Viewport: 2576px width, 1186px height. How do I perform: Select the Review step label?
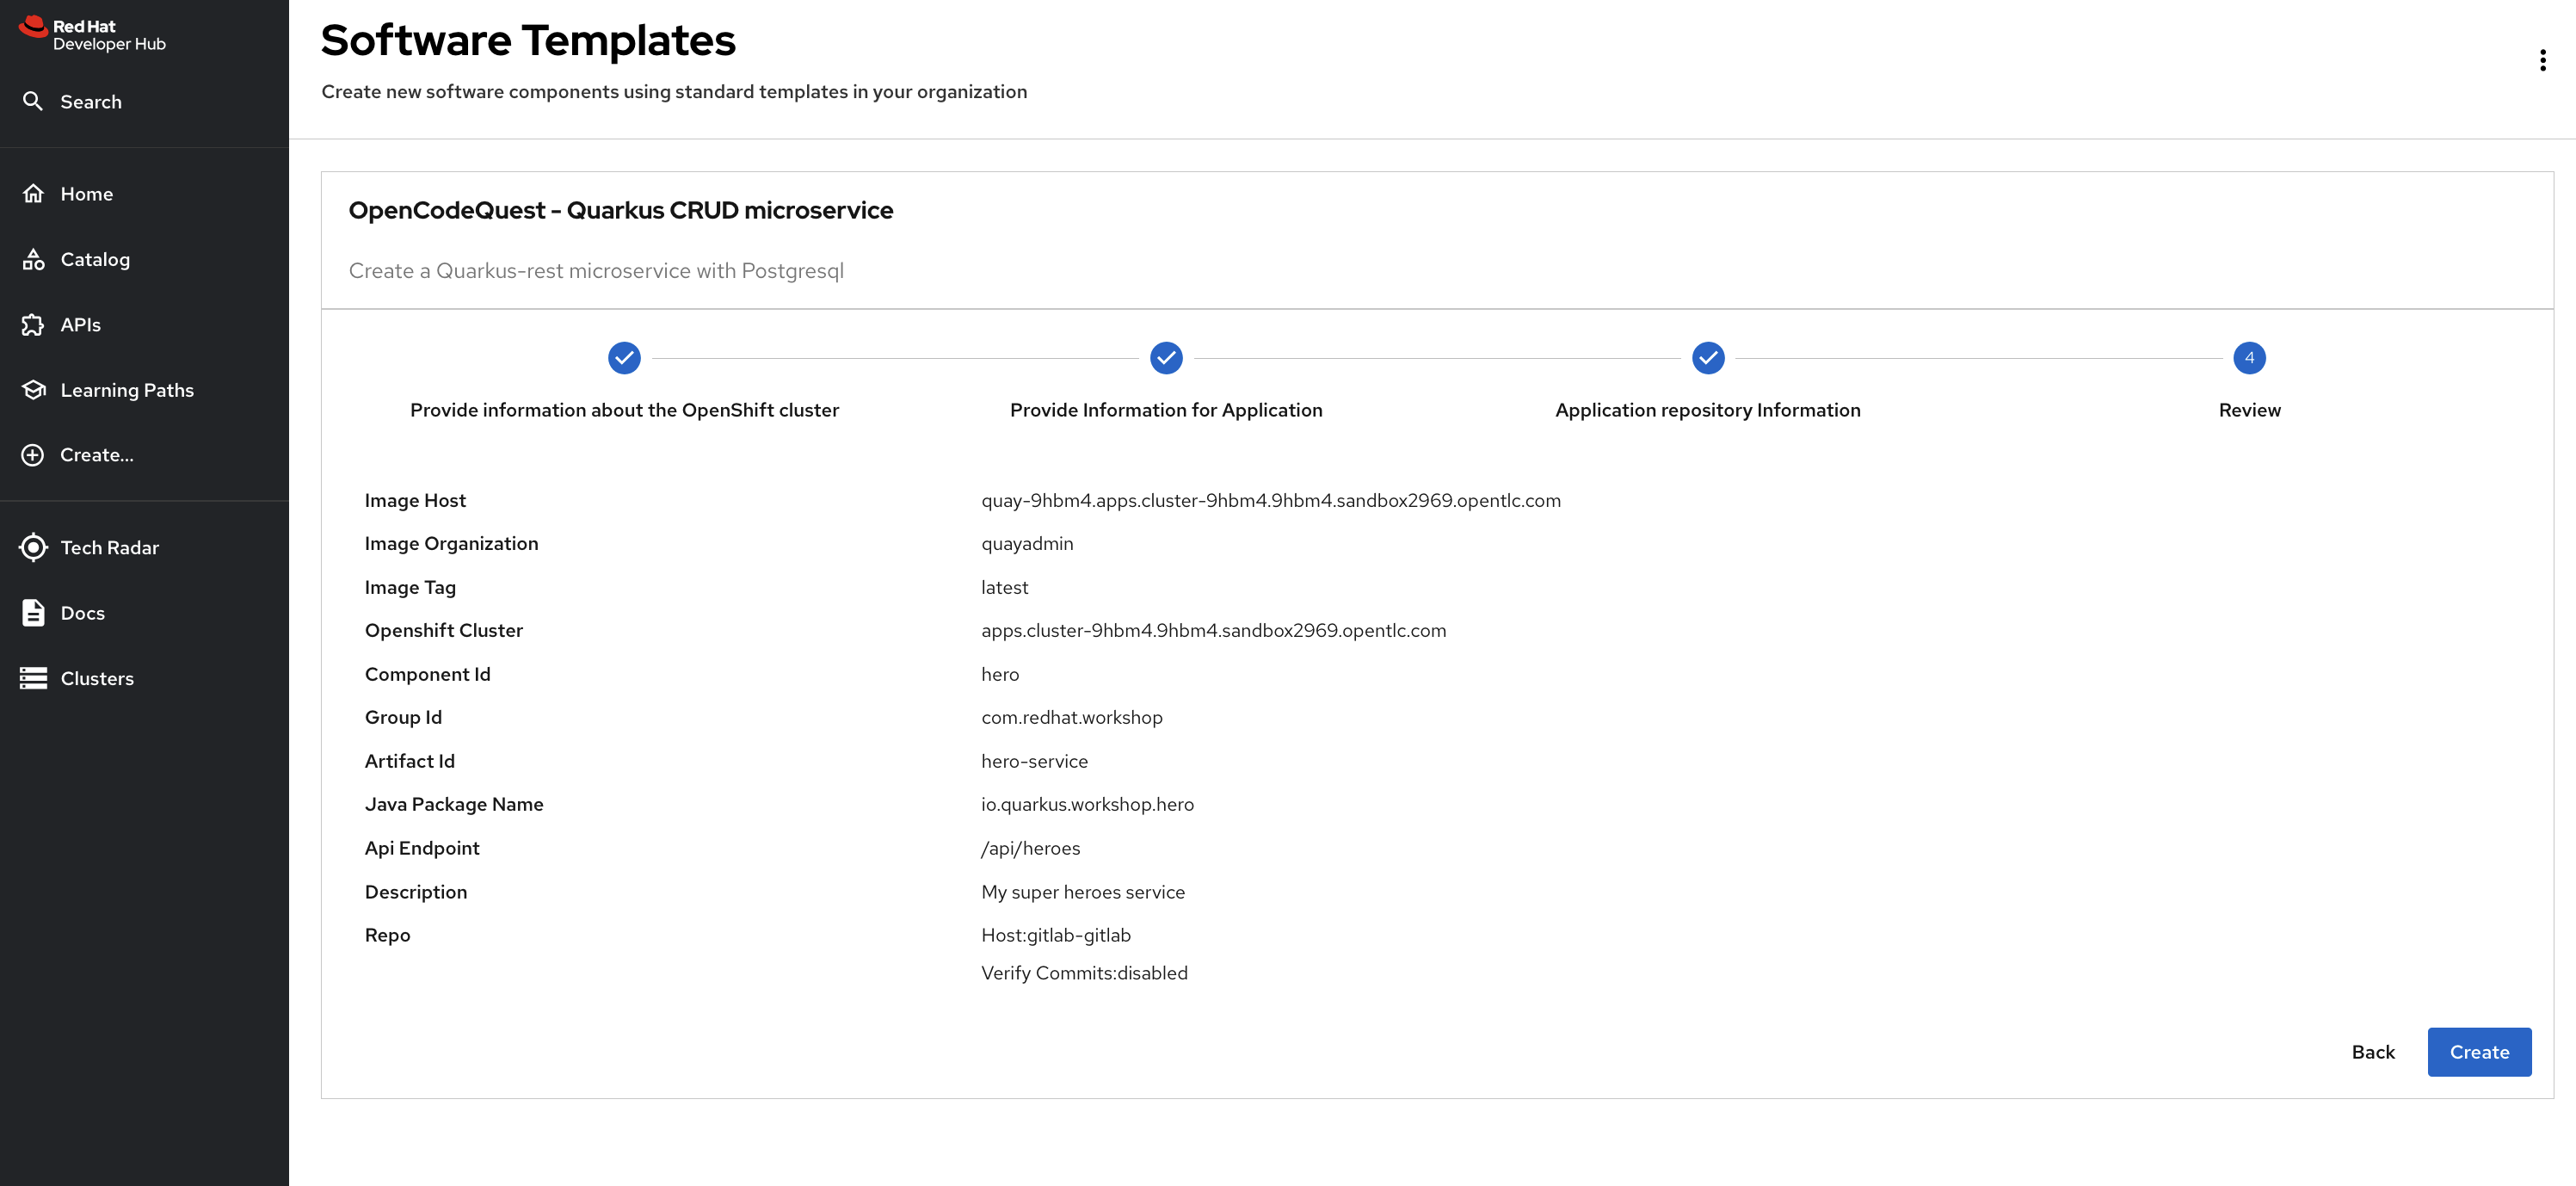2249,410
